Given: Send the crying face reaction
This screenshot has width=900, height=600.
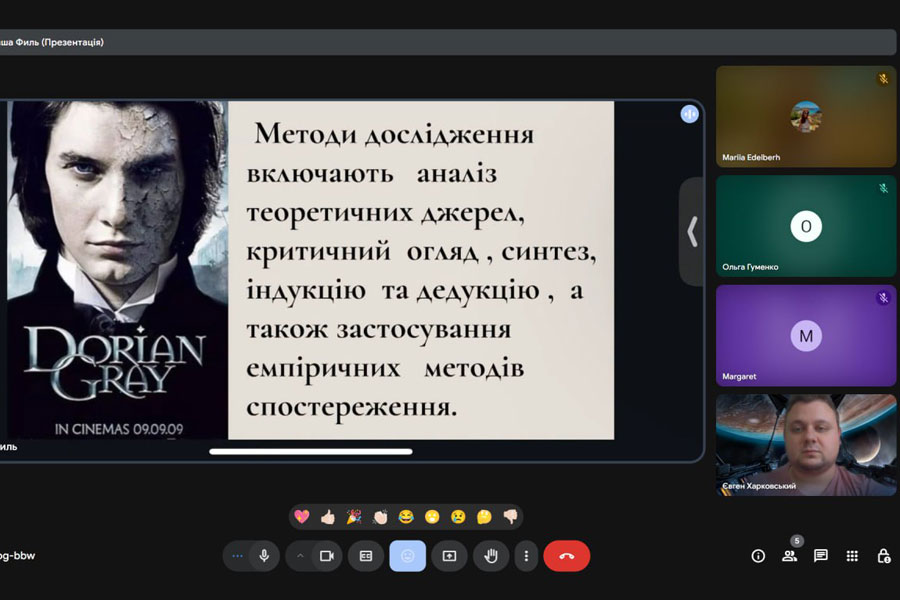Looking at the screenshot, I should [458, 517].
